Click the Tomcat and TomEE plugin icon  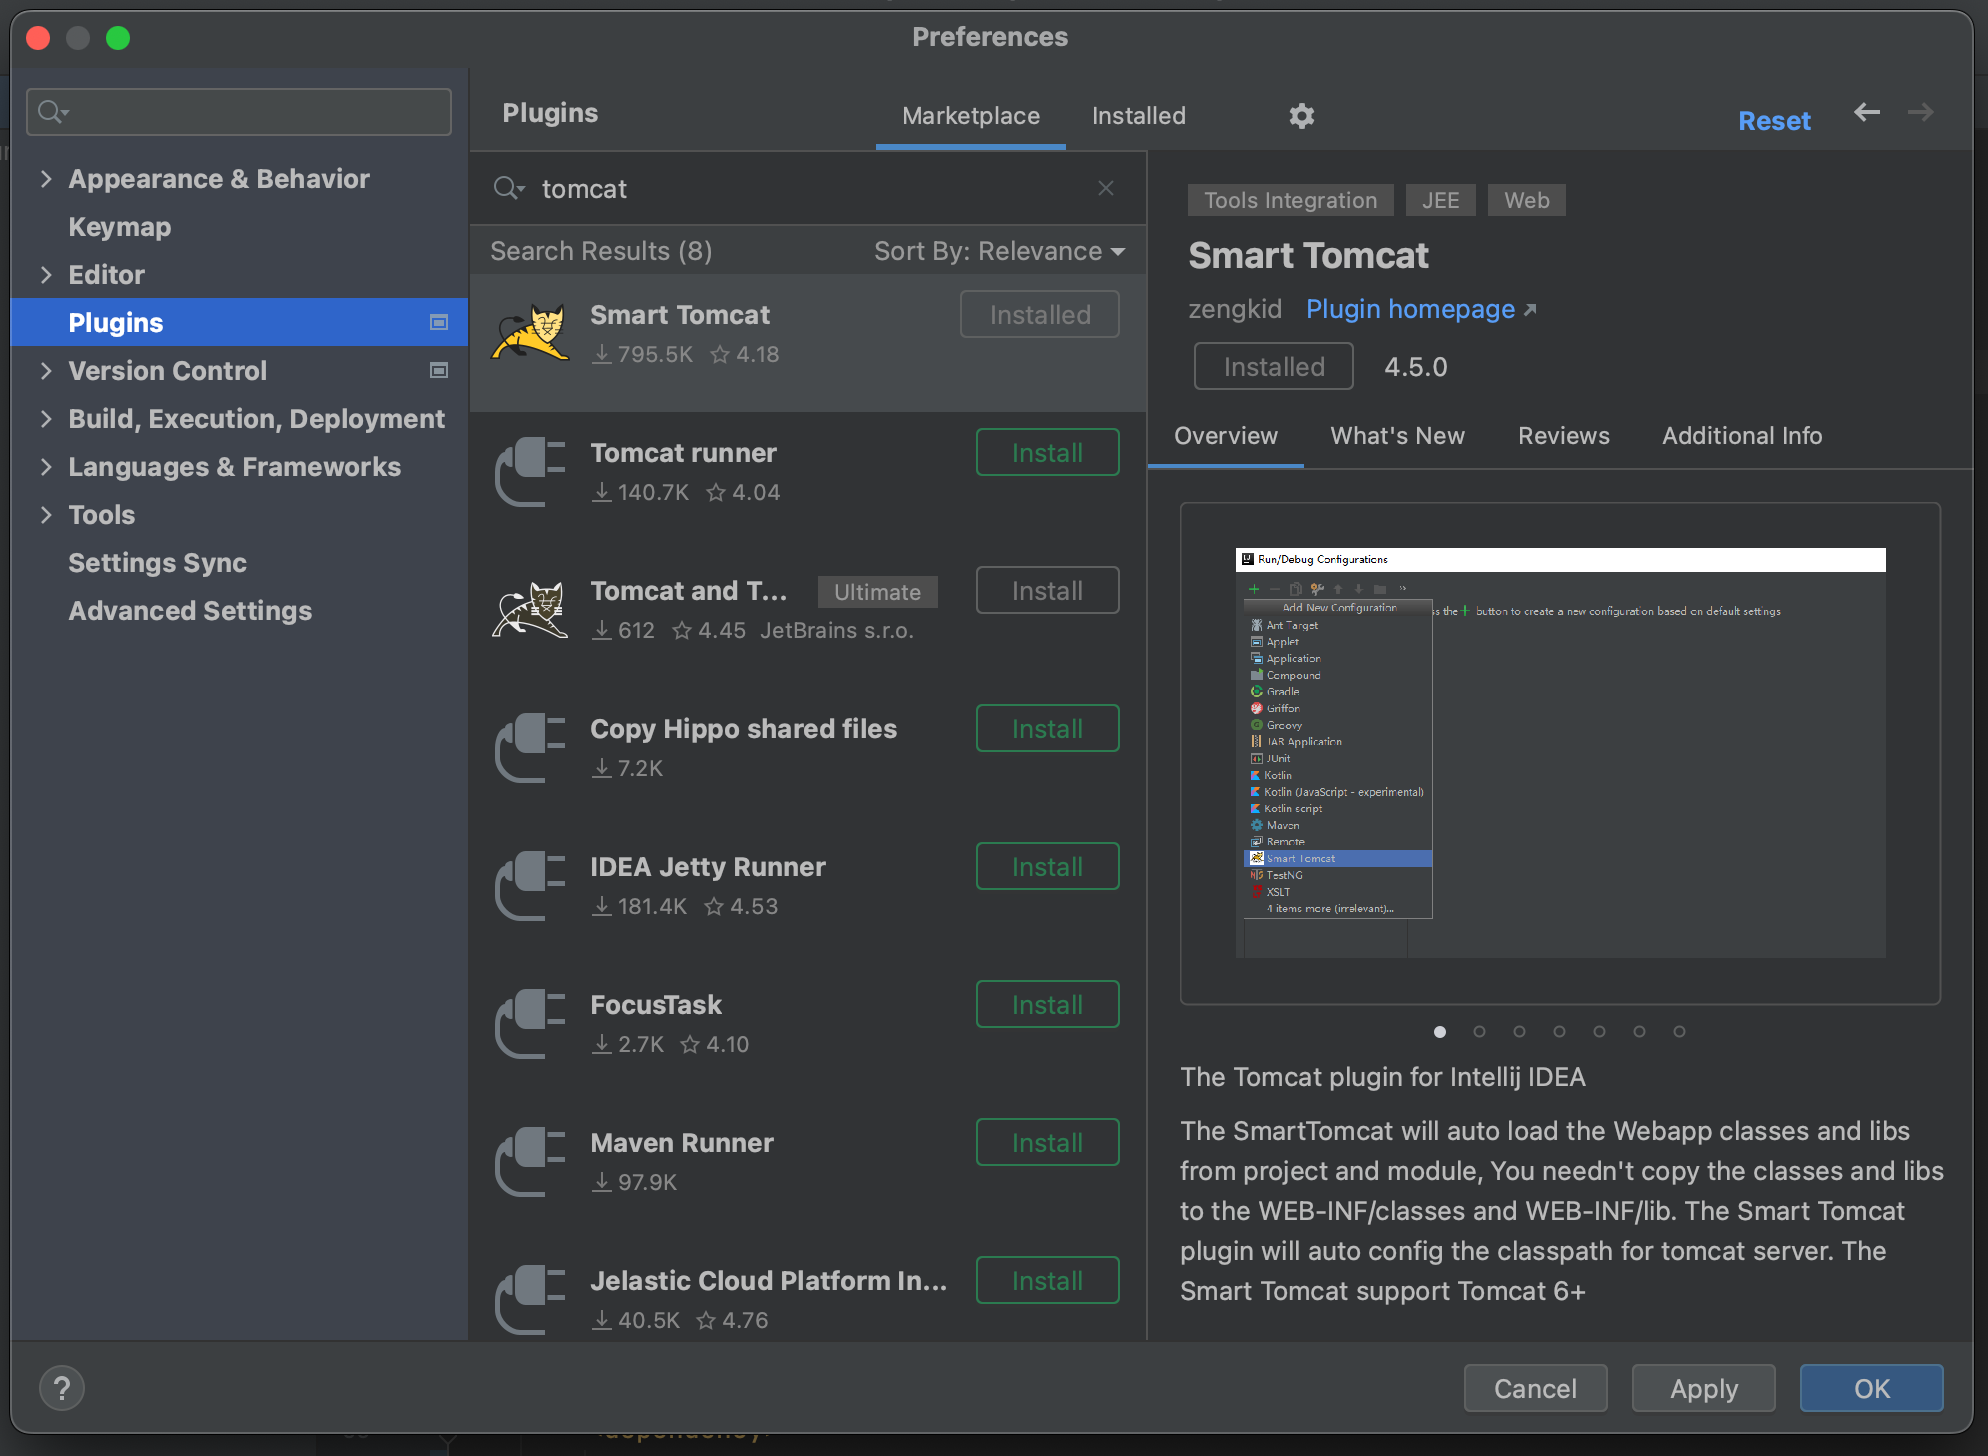(x=530, y=610)
